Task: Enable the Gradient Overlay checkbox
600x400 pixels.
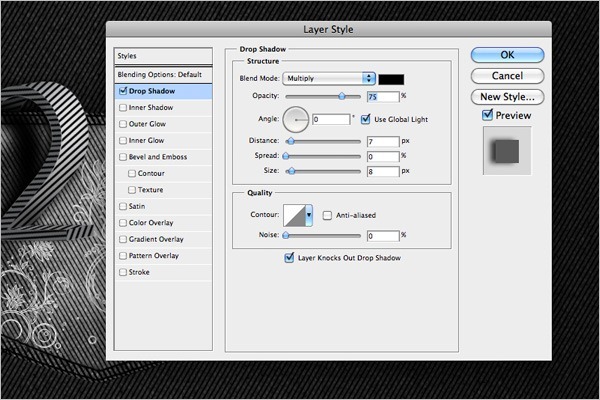Action: click(123, 239)
